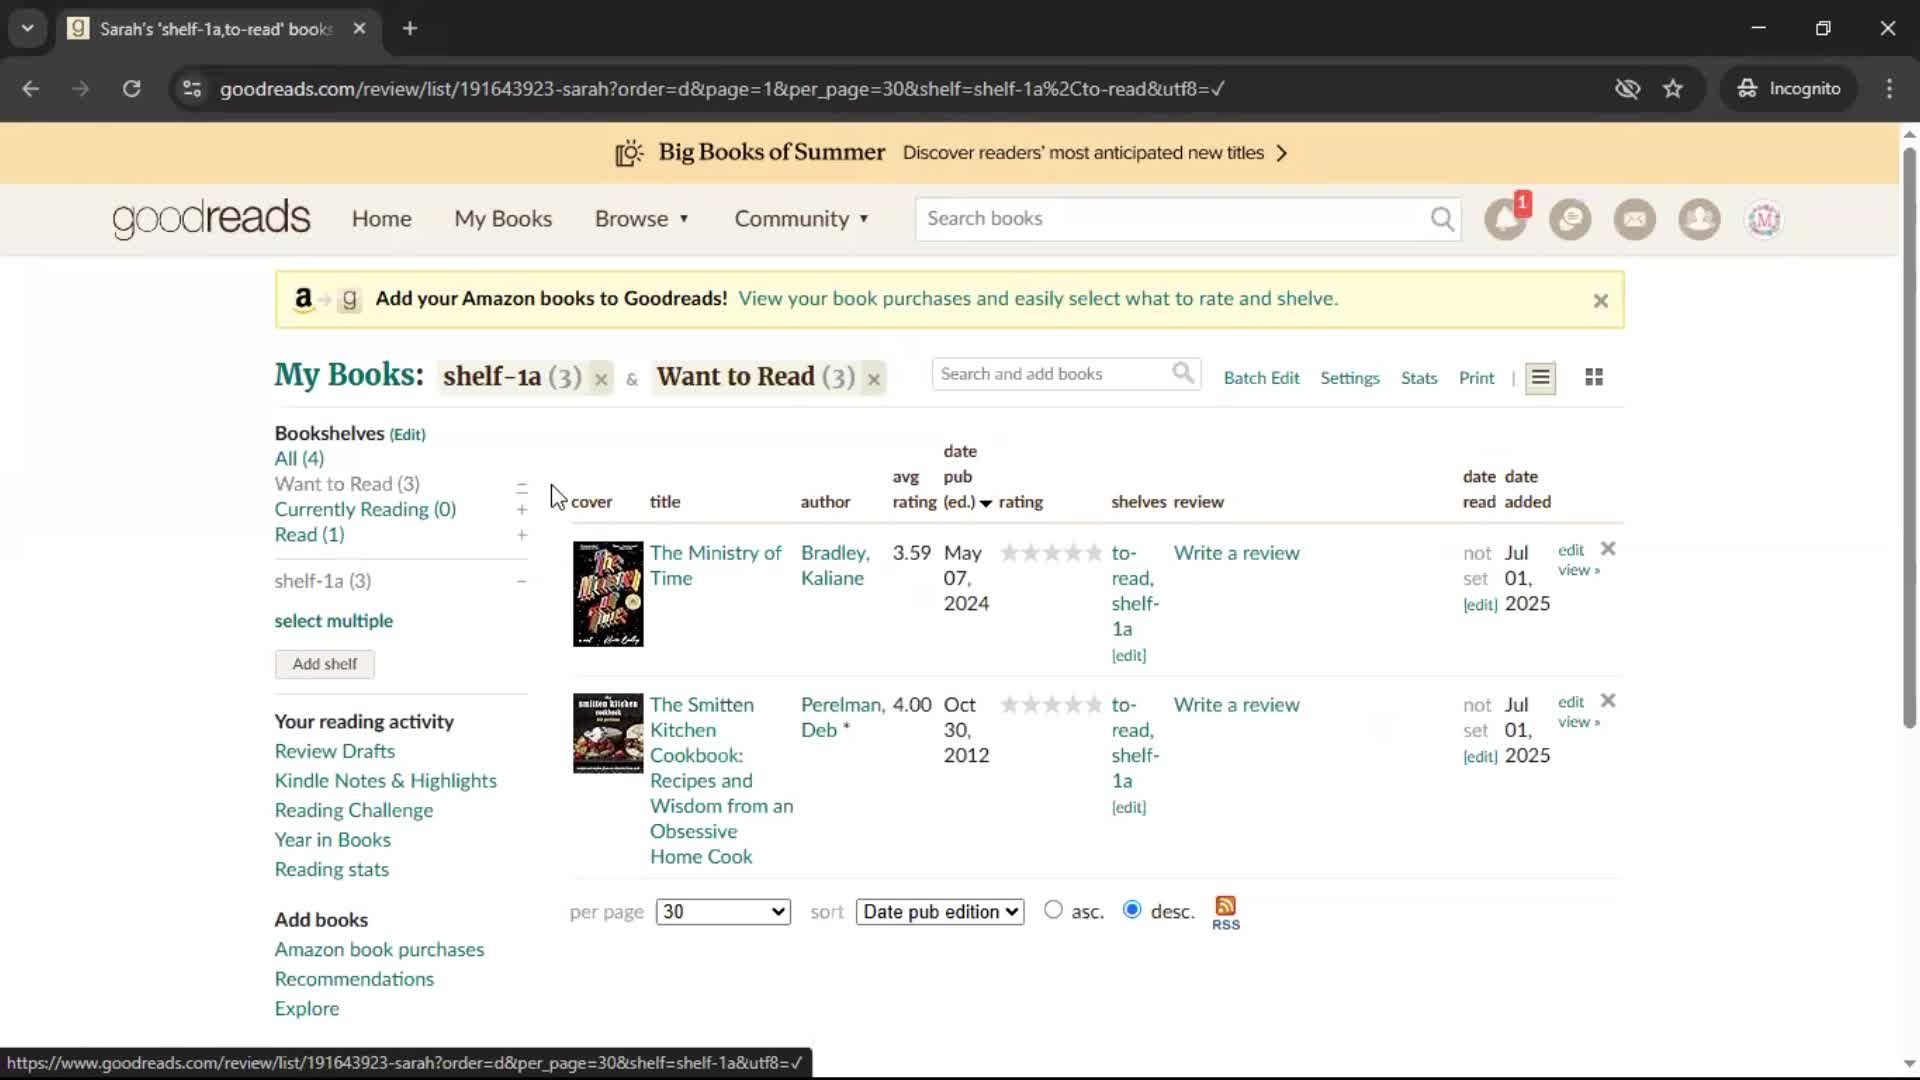Open author Perelman, Deb
The image size is (1920, 1080).
pyautogui.click(x=842, y=717)
